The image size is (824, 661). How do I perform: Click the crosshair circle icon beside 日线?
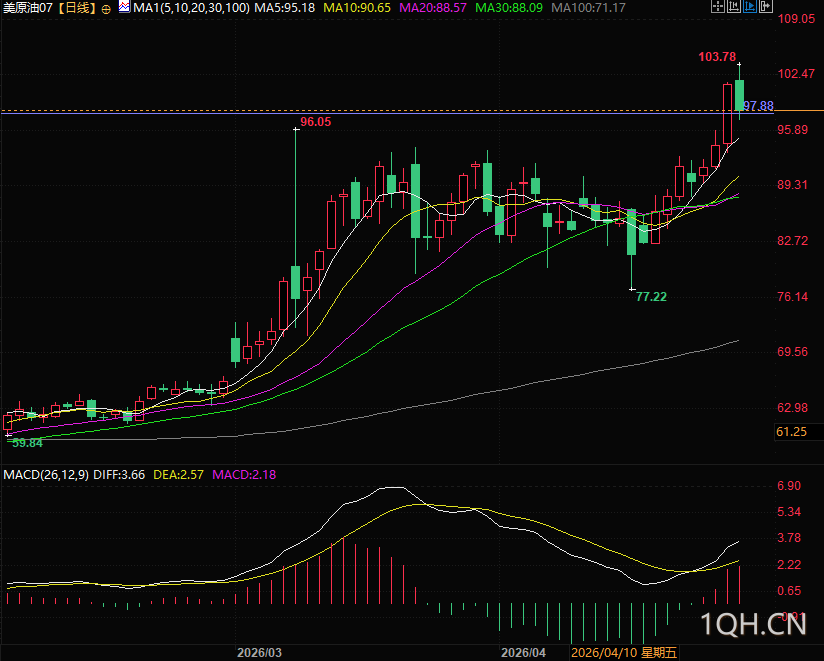[107, 8]
